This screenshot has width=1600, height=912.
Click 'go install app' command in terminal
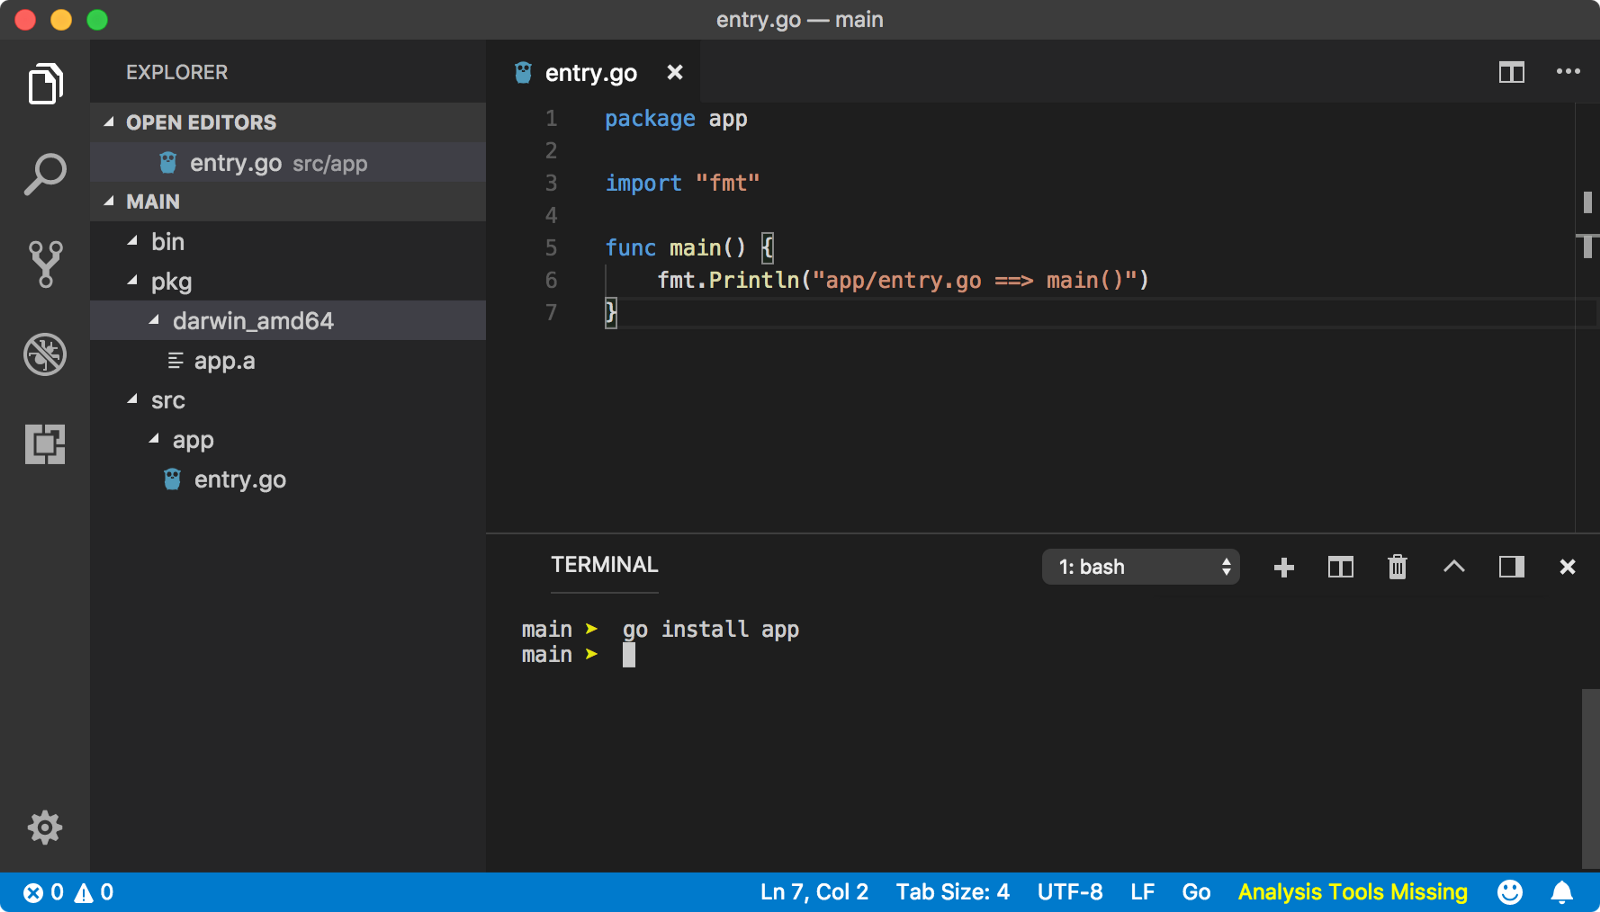tap(710, 629)
